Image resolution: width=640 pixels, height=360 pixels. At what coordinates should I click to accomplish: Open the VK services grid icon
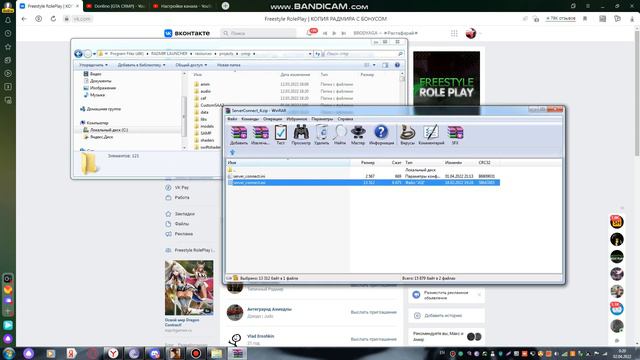(454, 33)
